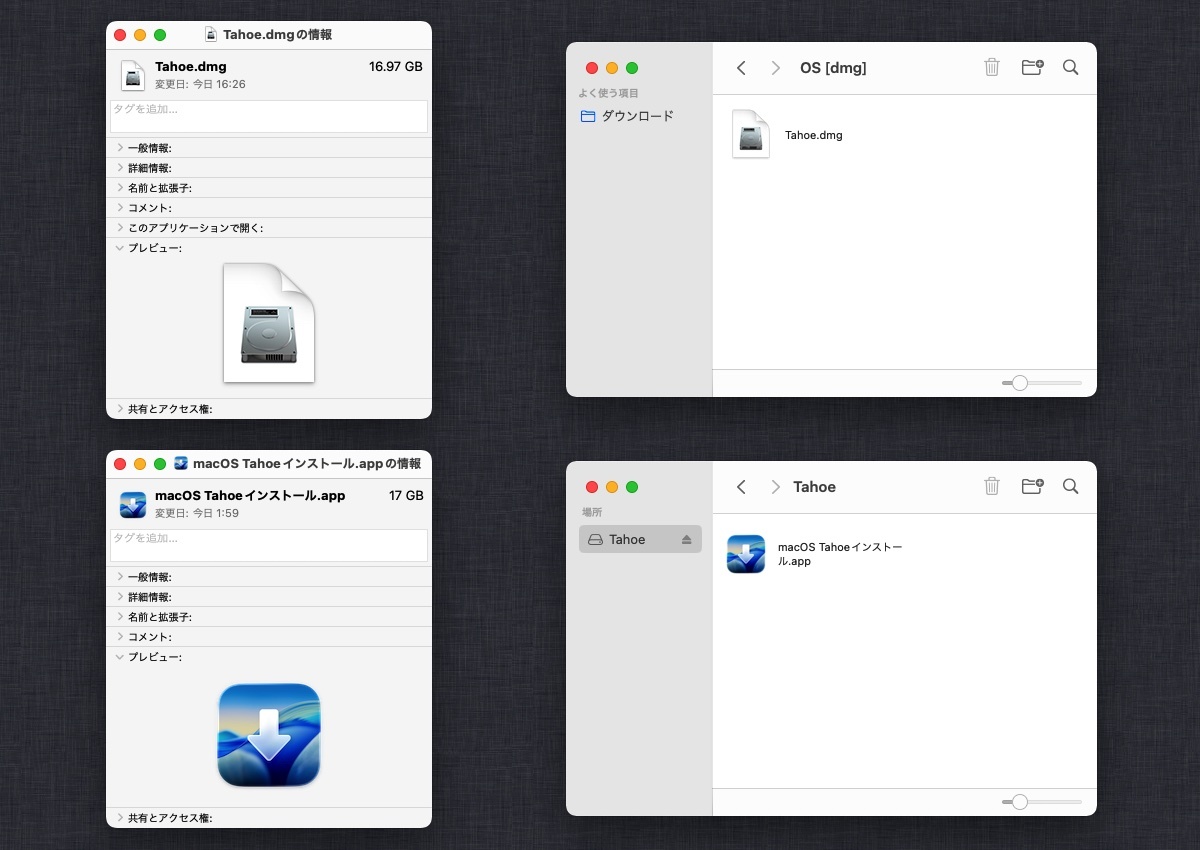This screenshot has height=850, width=1200.
Task: Select macOS Tahoe installer app icon in Finder
Action: click(x=746, y=554)
